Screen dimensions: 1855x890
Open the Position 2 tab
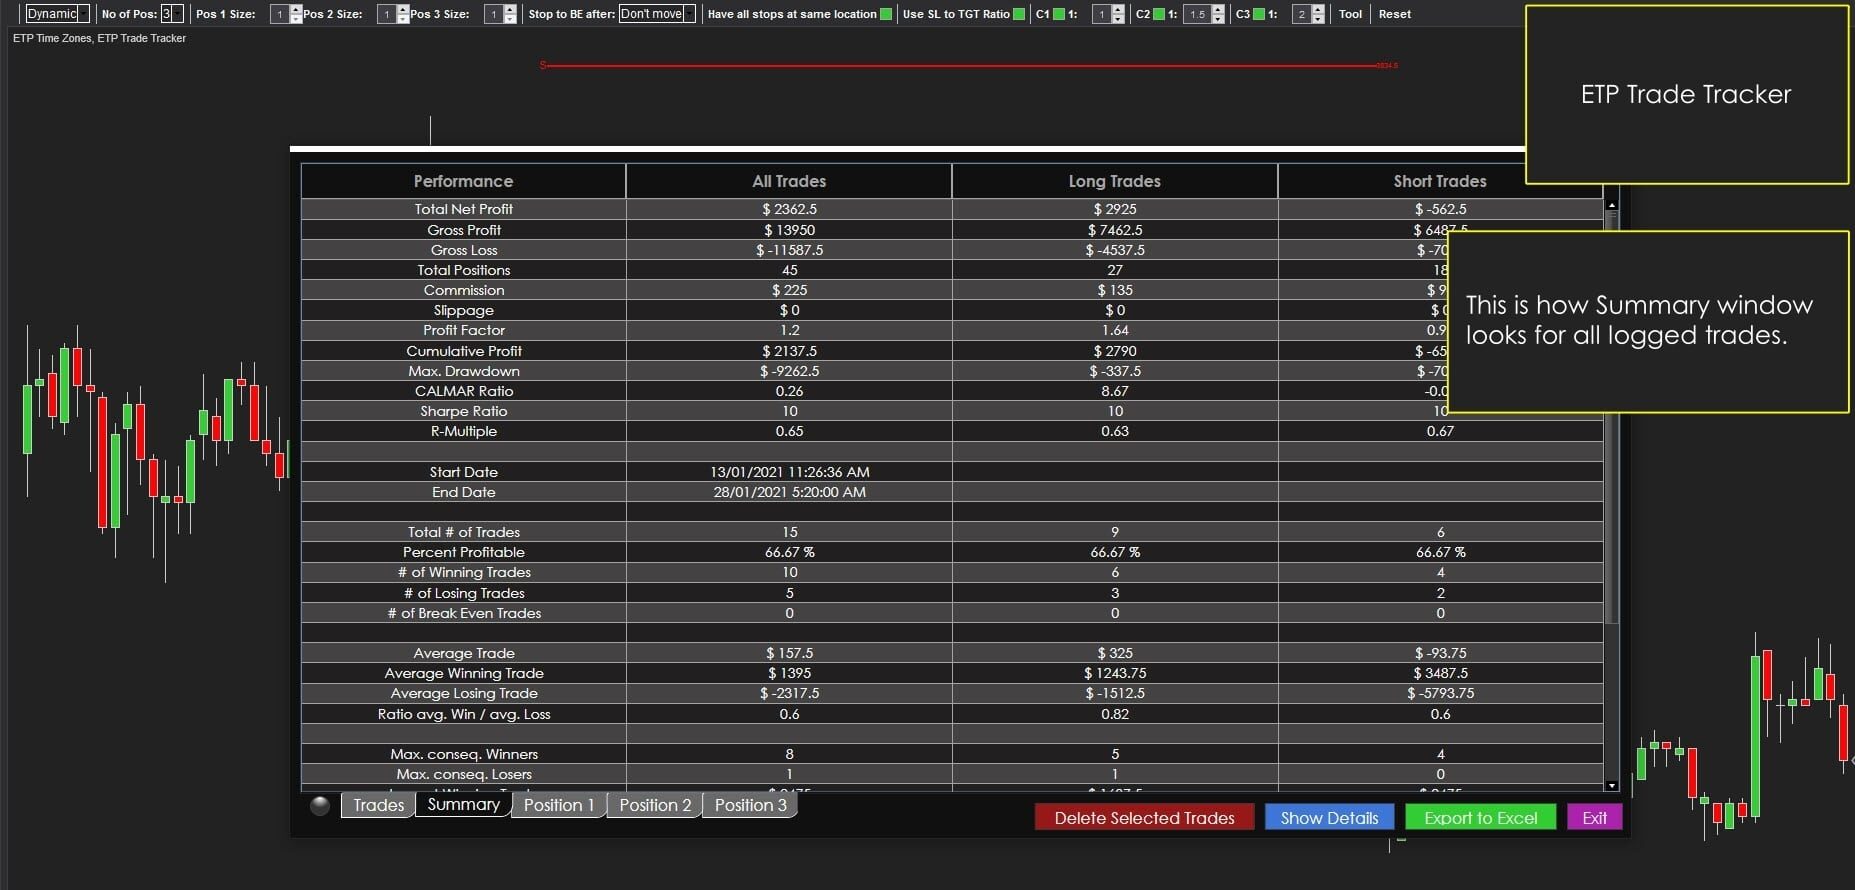pyautogui.click(x=655, y=805)
